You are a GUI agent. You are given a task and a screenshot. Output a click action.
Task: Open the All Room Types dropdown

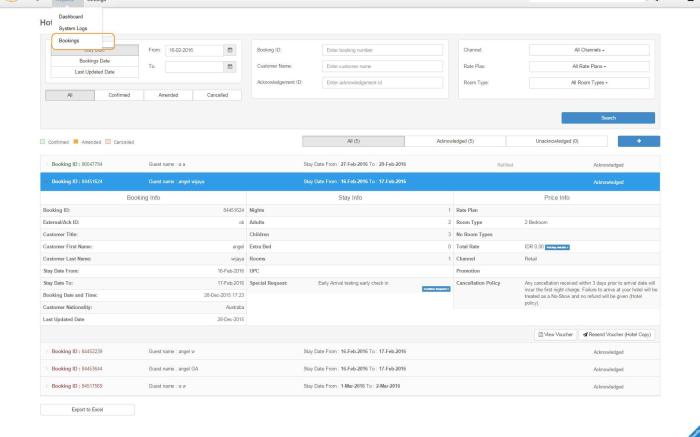[x=589, y=83]
